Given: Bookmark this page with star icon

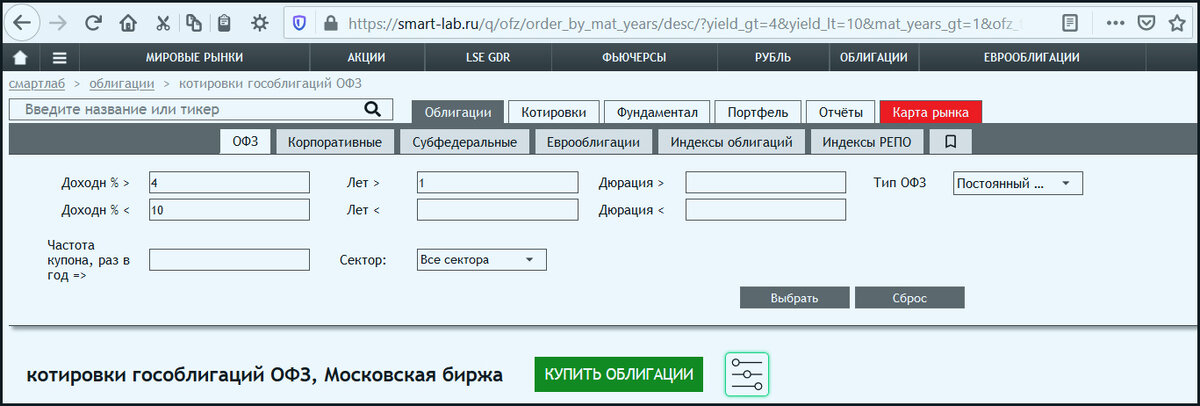Looking at the screenshot, I should pyautogui.click(x=1178, y=22).
